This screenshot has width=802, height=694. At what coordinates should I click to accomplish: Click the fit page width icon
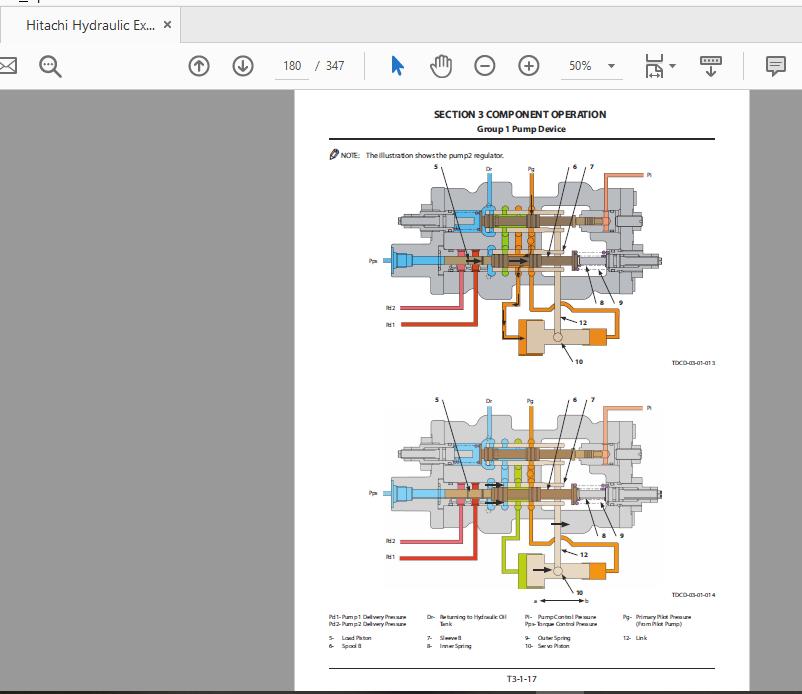click(654, 66)
